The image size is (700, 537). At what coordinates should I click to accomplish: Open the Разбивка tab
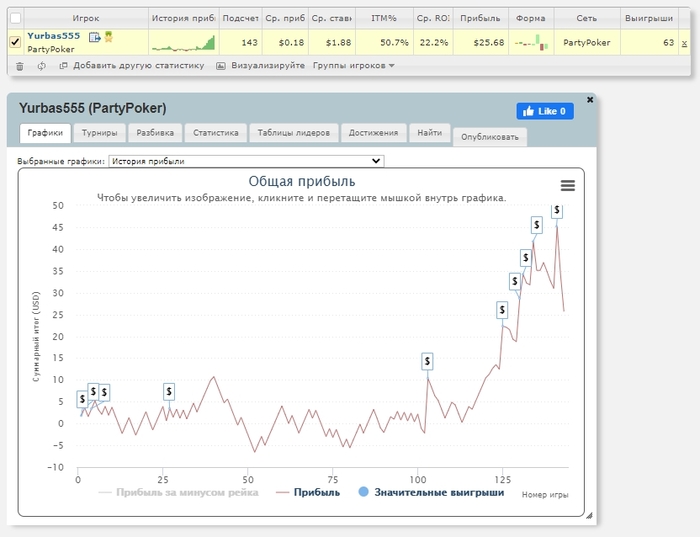(x=155, y=133)
